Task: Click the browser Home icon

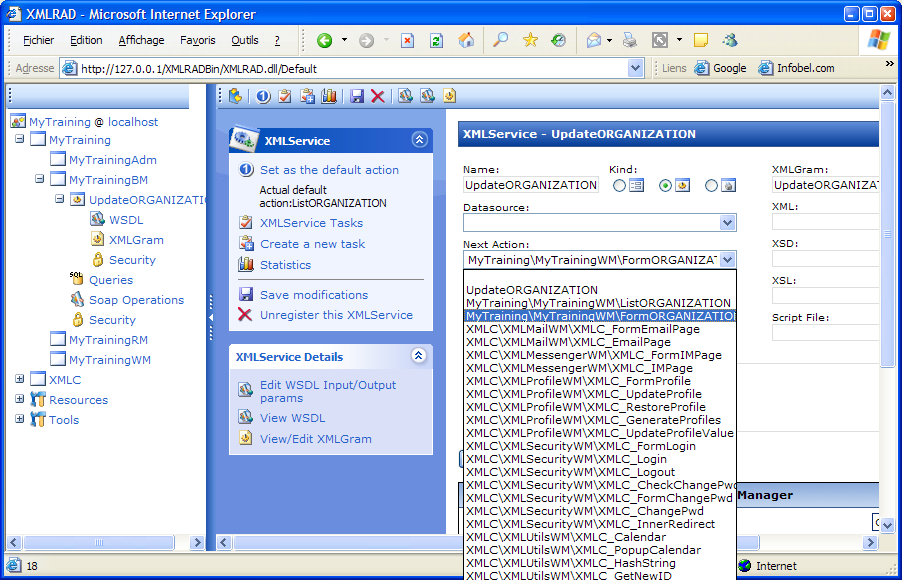Action: click(466, 41)
